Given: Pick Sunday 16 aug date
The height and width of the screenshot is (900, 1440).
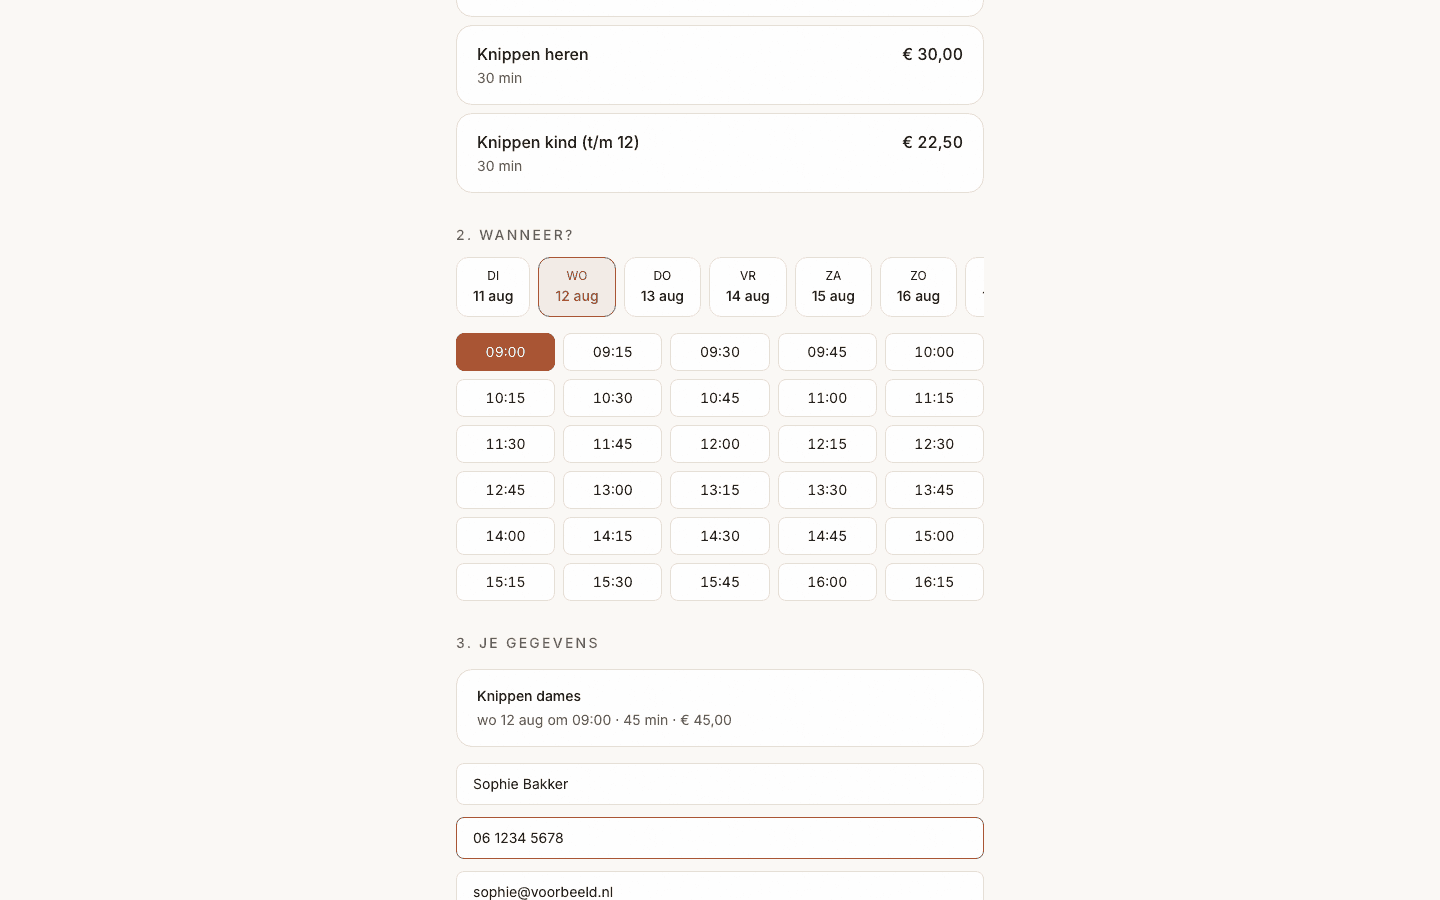Looking at the screenshot, I should (x=918, y=287).
